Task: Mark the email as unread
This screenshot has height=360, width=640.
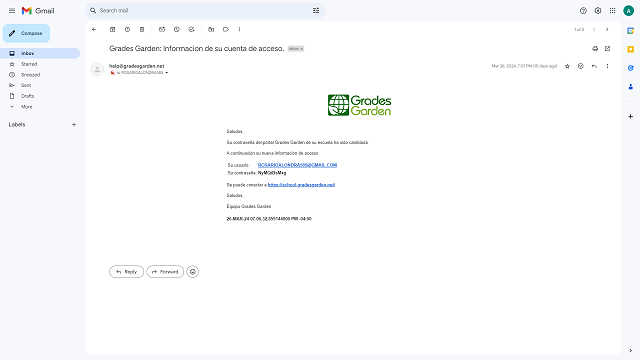Action: click(162, 29)
